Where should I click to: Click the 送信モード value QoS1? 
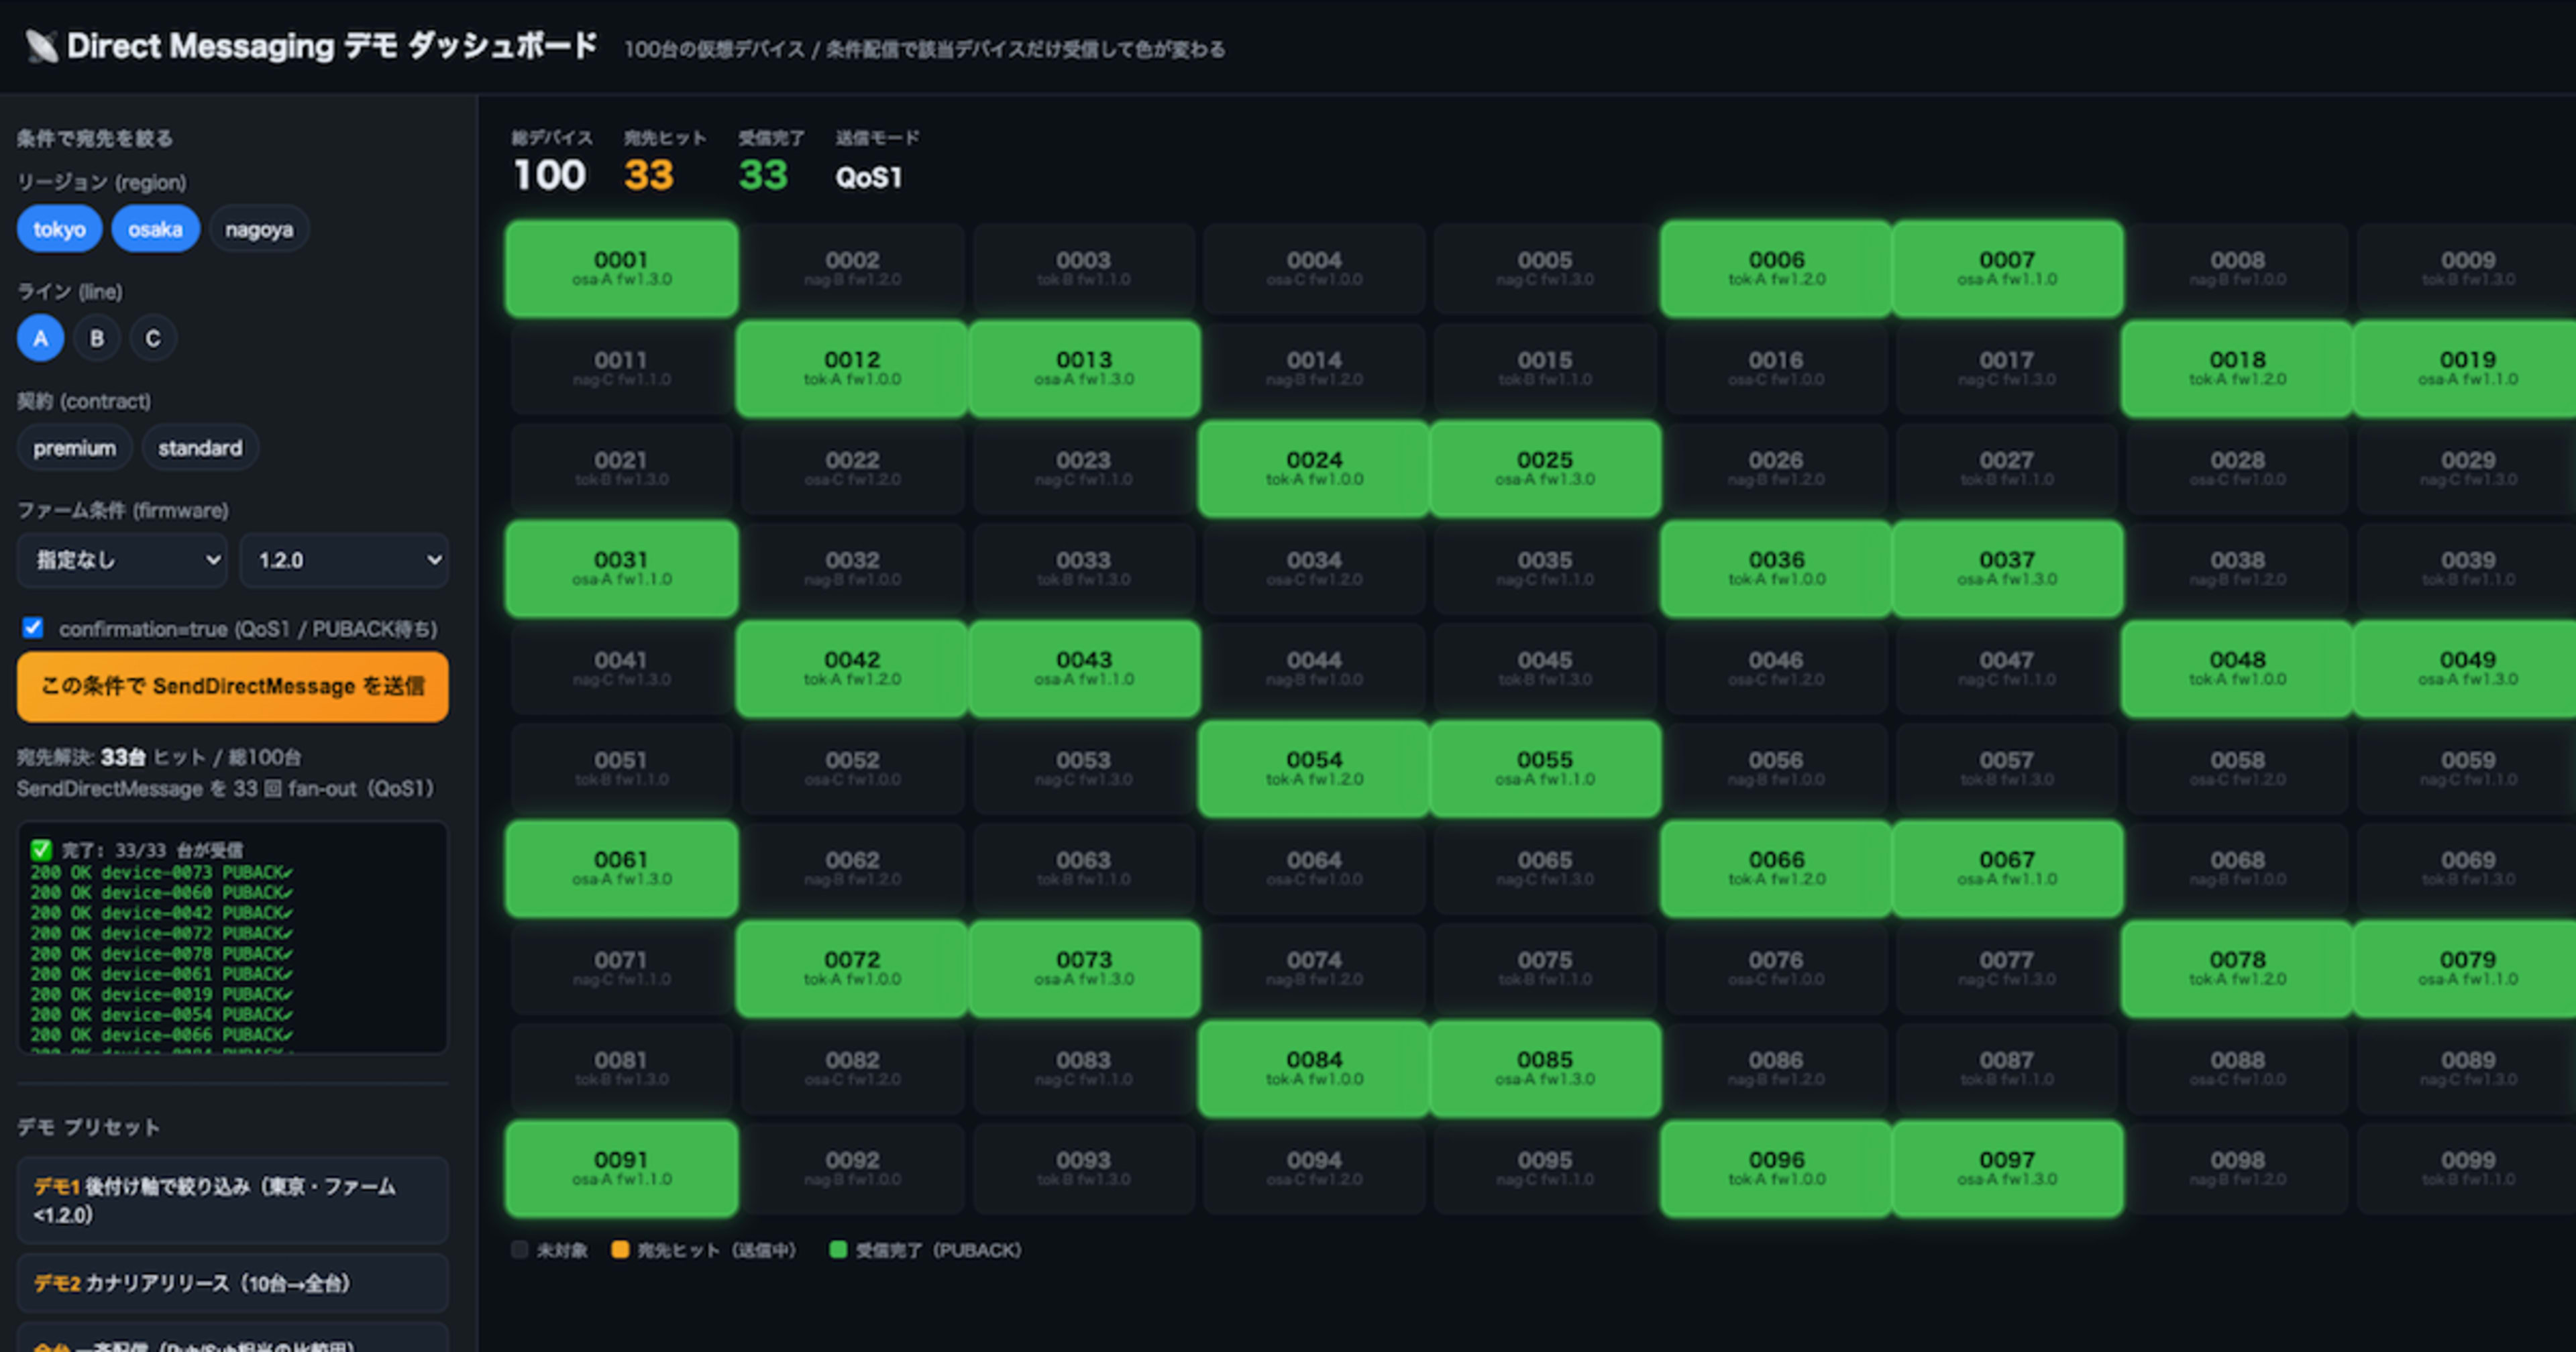868,177
